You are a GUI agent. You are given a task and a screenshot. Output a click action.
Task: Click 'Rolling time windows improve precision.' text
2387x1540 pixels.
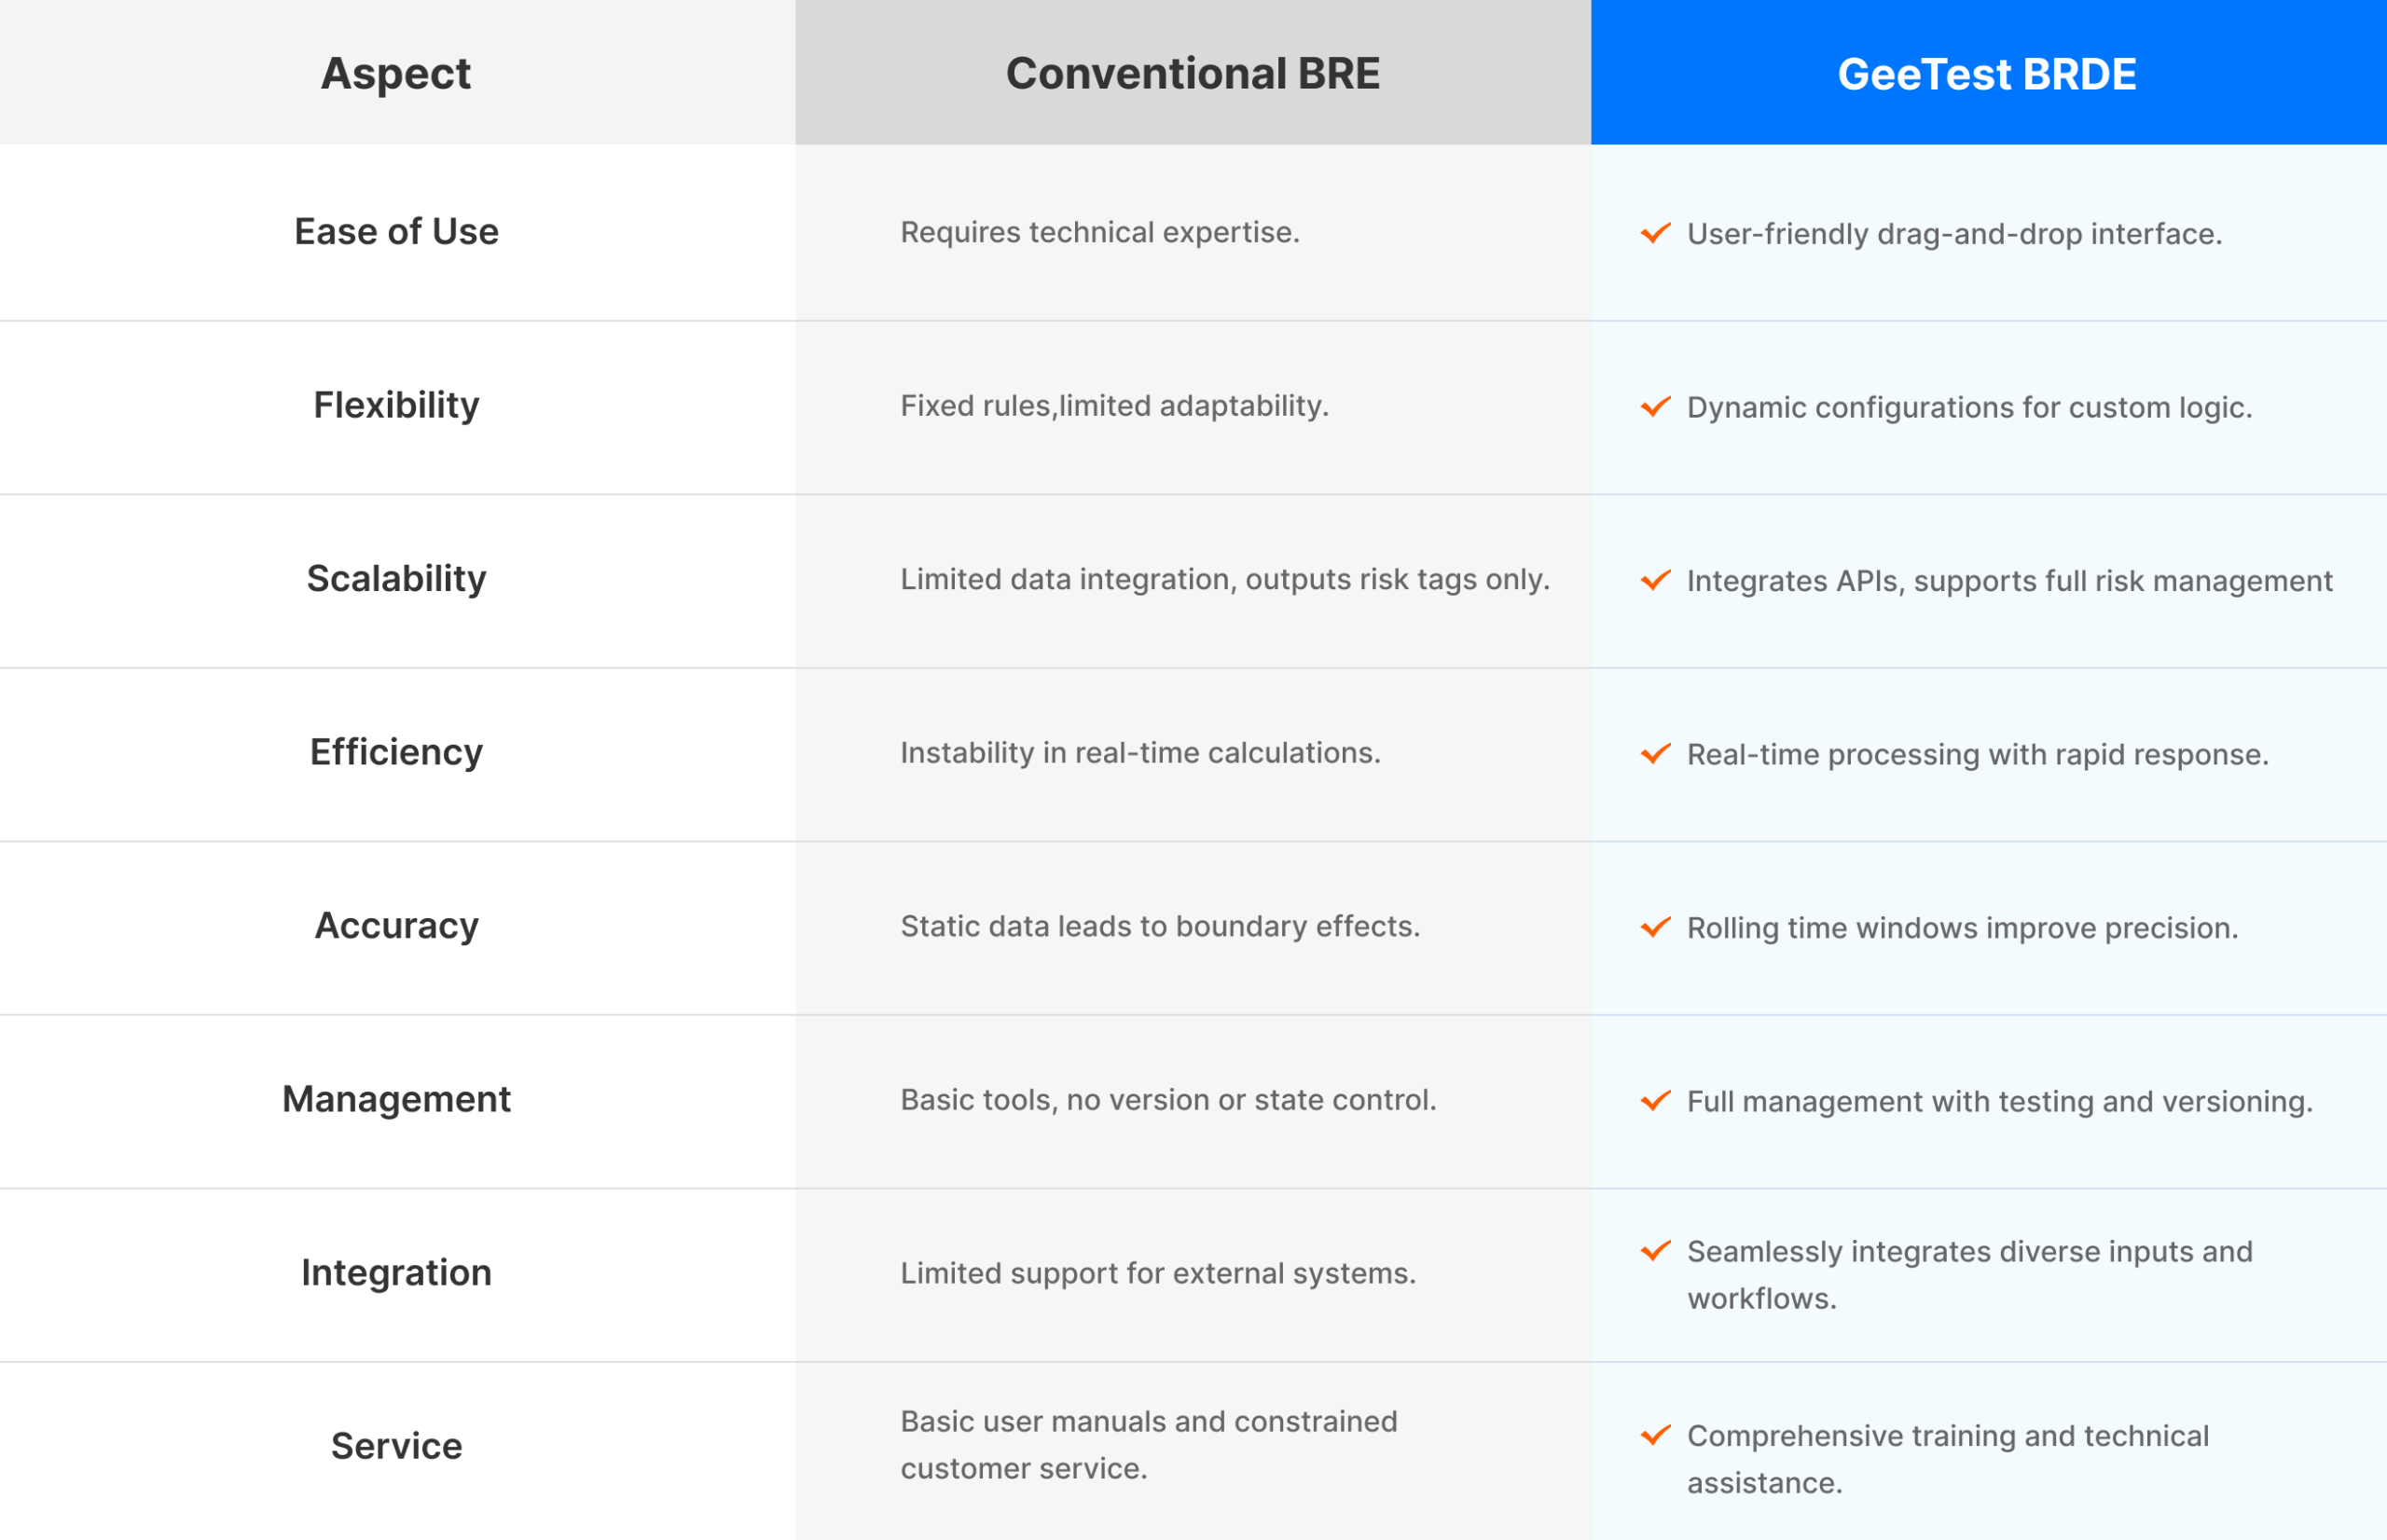pyautogui.click(x=1962, y=928)
